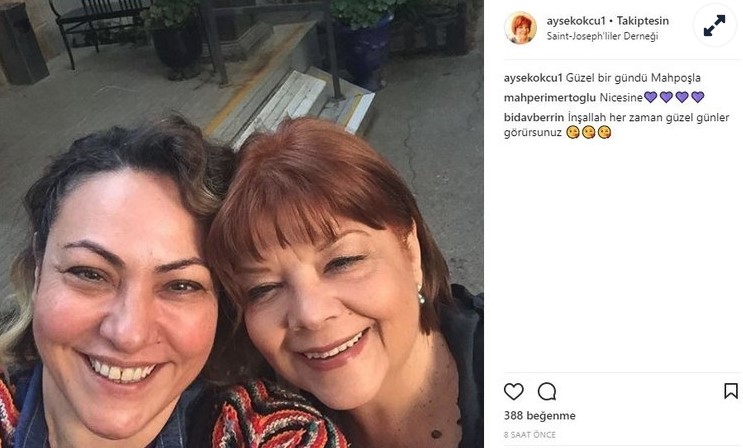The image size is (743, 448).
Task: Click the empty comments area below görürsunuz
Action: pos(622,256)
